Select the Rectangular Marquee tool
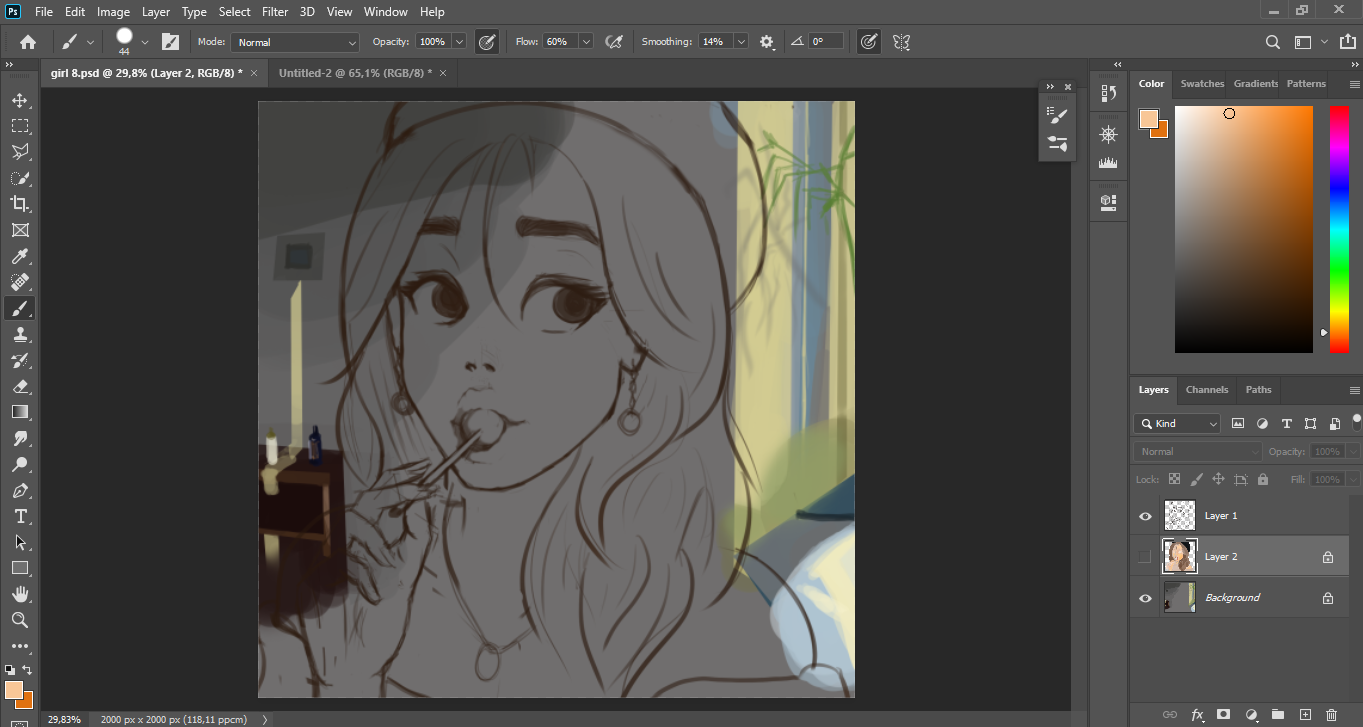 pos(20,126)
